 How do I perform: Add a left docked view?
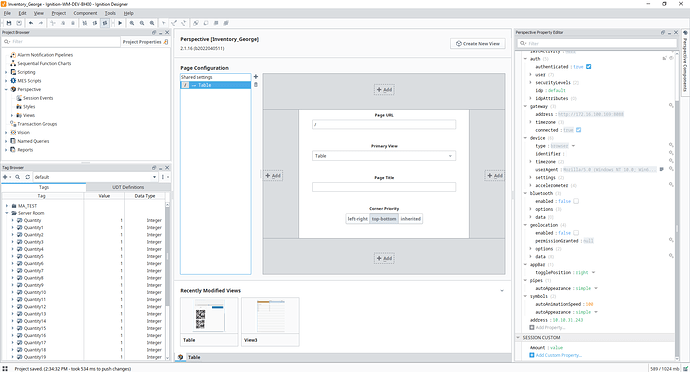click(273, 176)
